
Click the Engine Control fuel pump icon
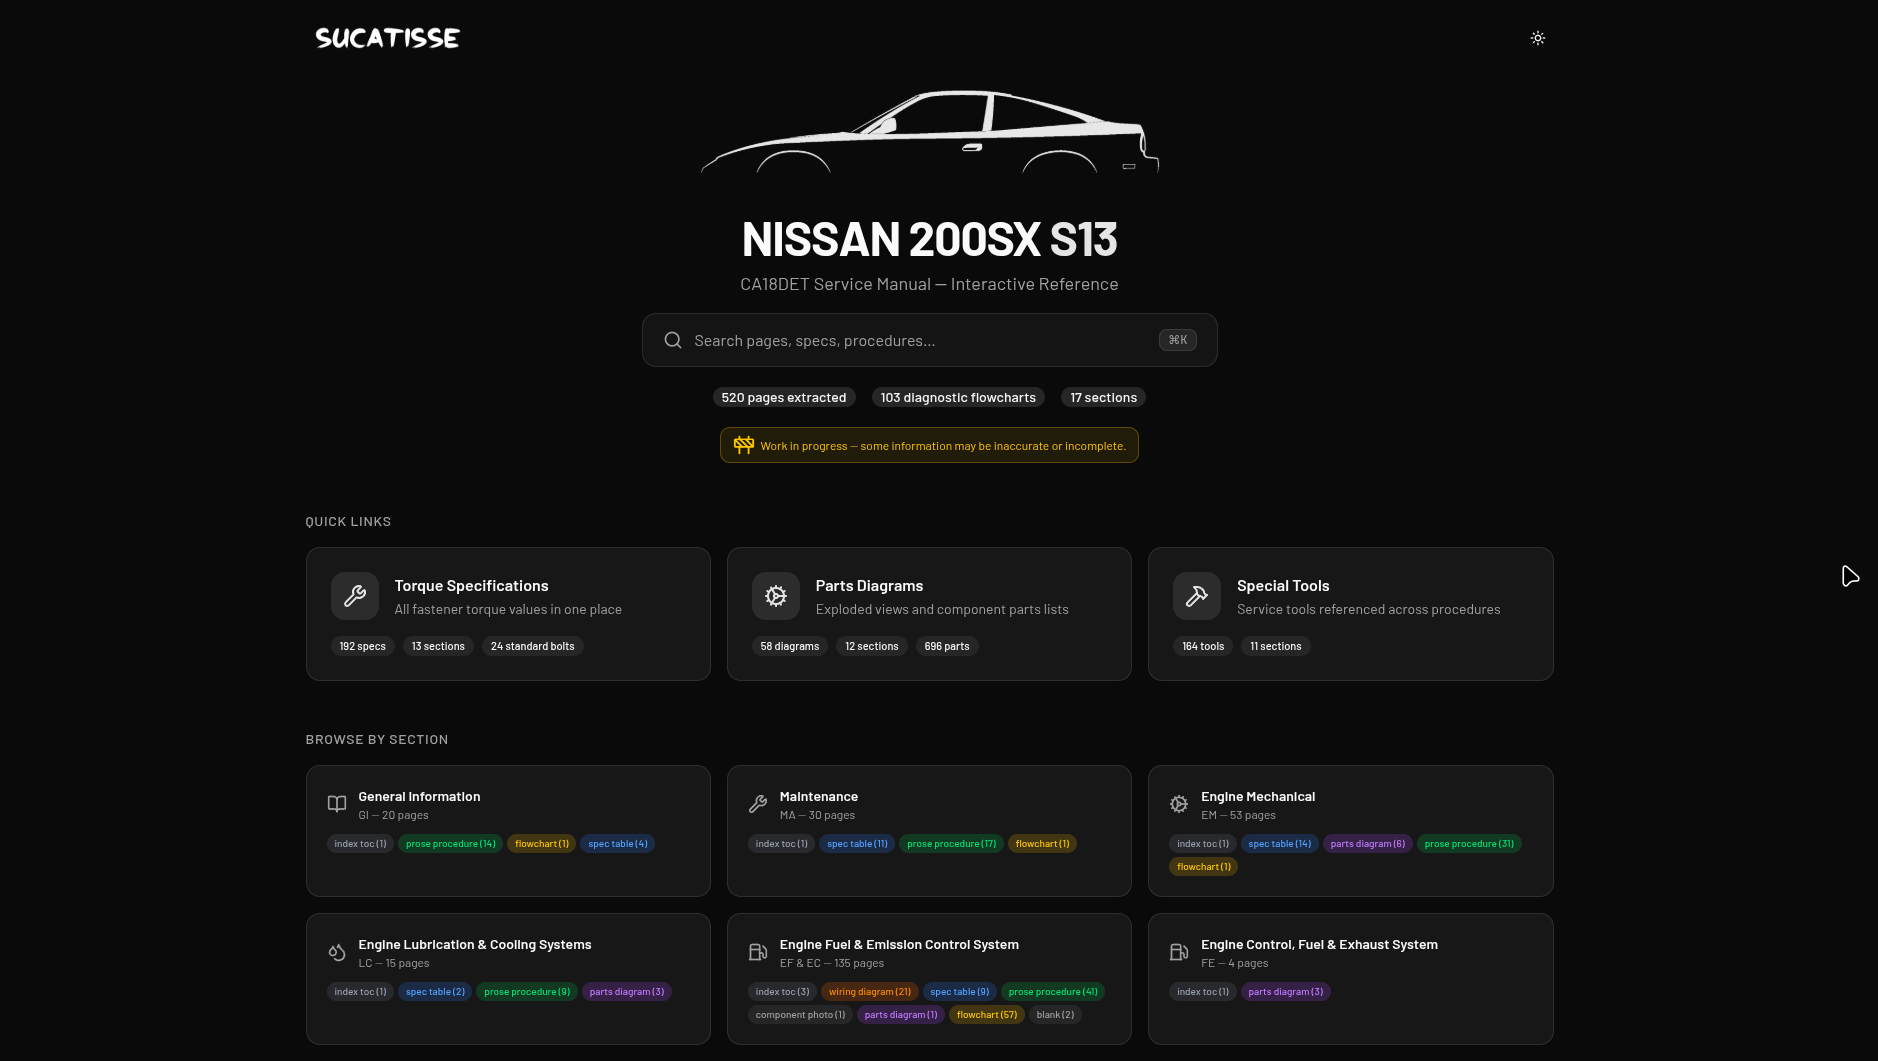[1179, 952]
